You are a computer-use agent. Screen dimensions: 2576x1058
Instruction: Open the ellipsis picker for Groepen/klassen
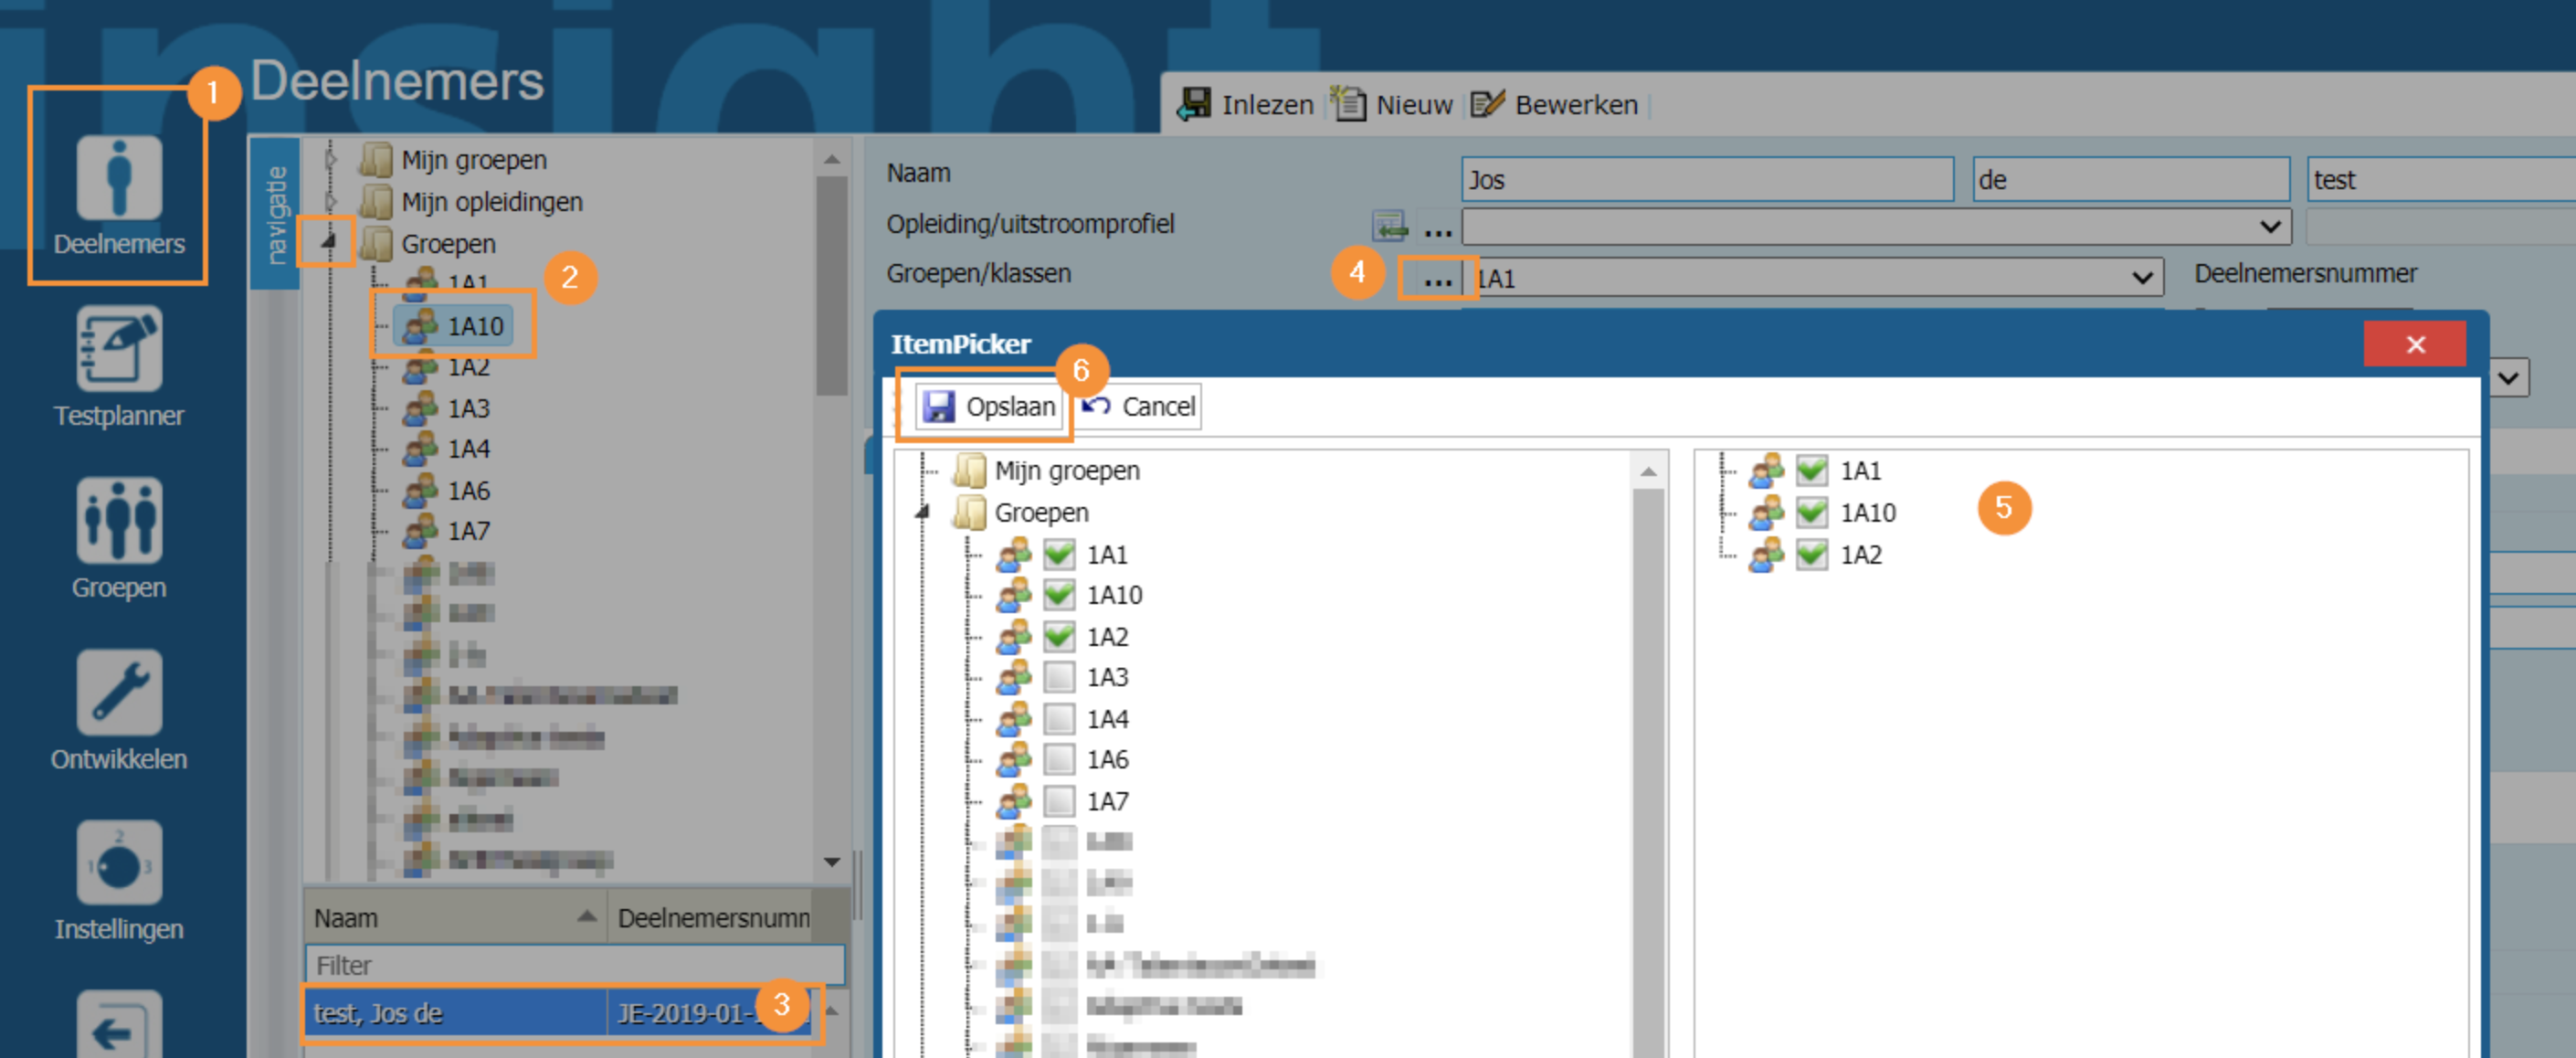tap(1437, 279)
